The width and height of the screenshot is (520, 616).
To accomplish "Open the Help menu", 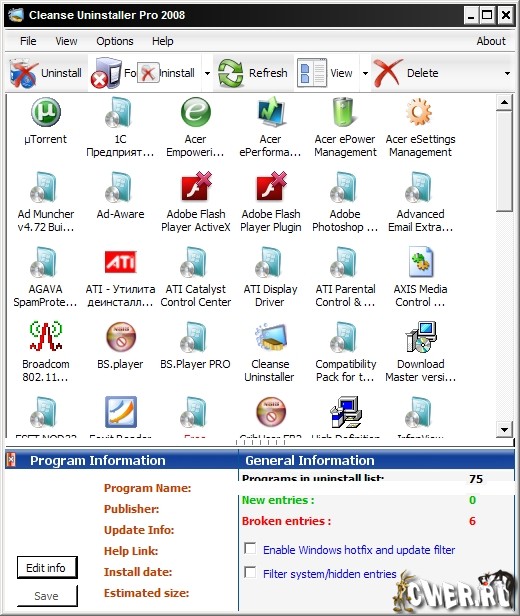I will pos(163,41).
